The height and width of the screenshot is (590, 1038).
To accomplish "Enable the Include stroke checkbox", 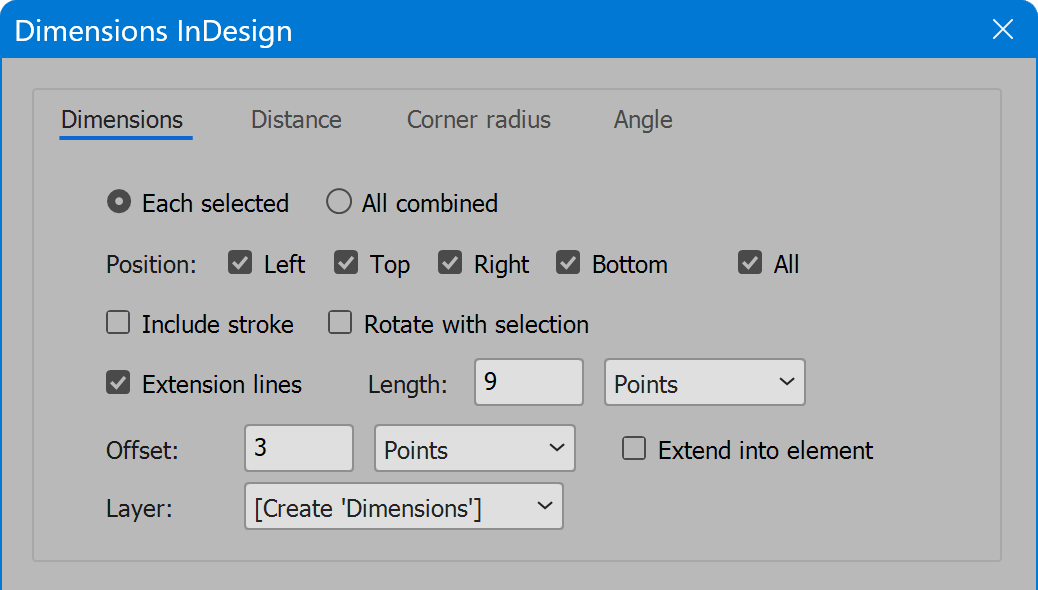I will click(x=118, y=322).
